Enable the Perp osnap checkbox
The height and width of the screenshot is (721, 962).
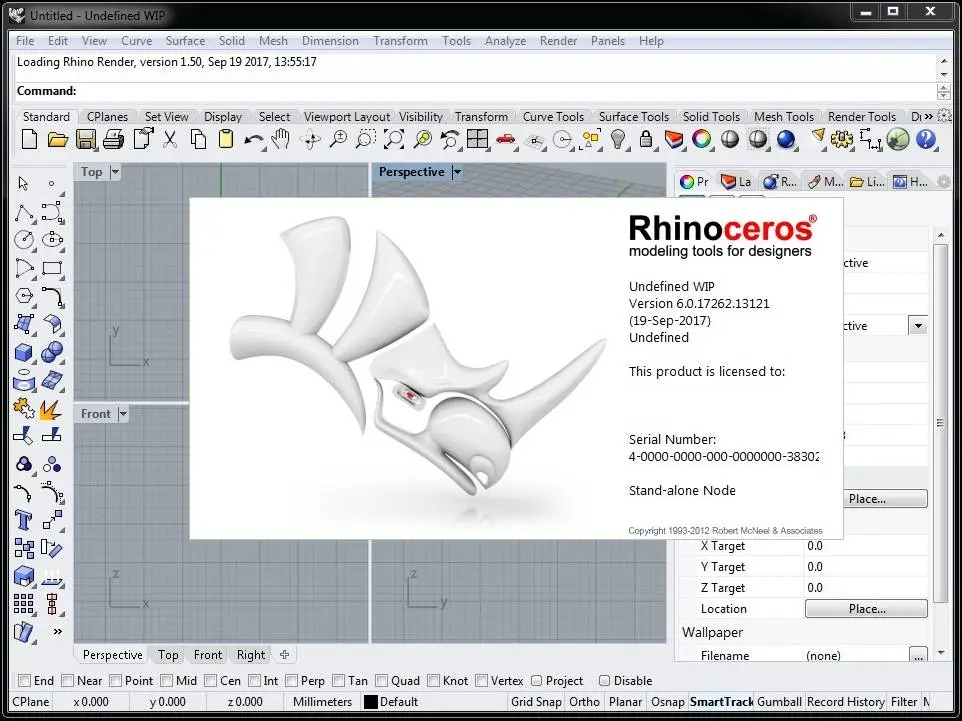pos(291,681)
